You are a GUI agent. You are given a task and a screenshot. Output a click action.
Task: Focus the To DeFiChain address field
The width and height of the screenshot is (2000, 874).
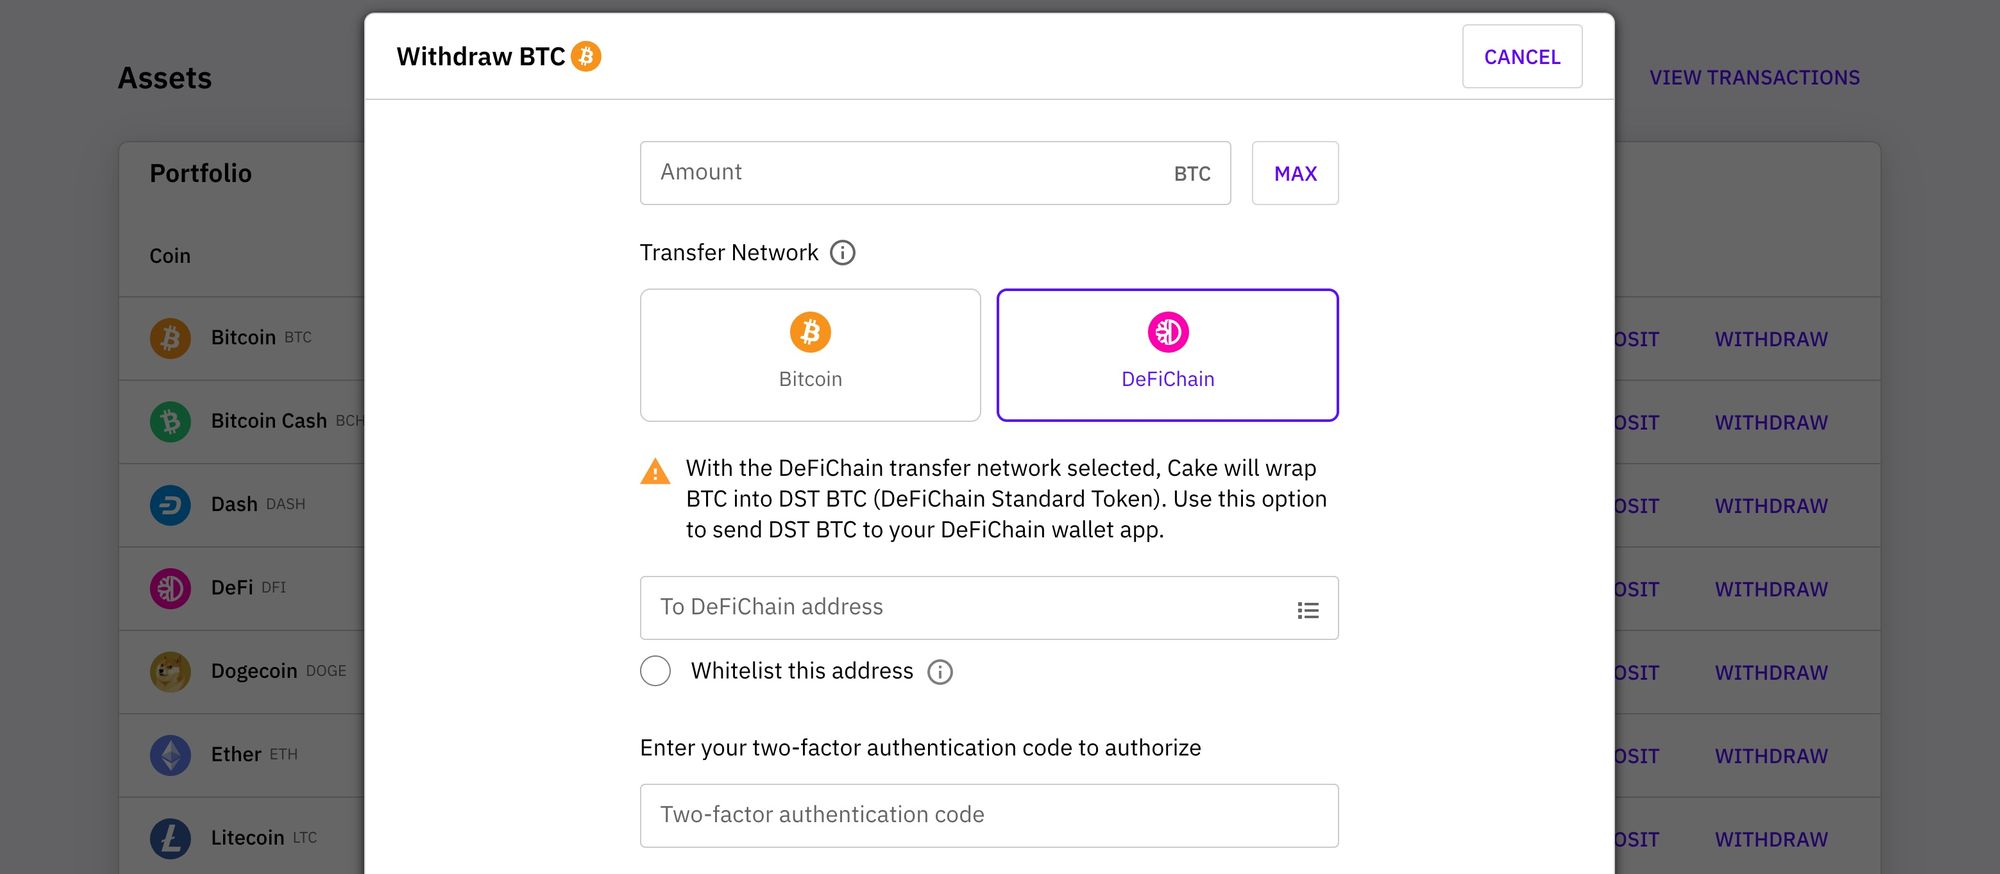[x=989, y=608]
